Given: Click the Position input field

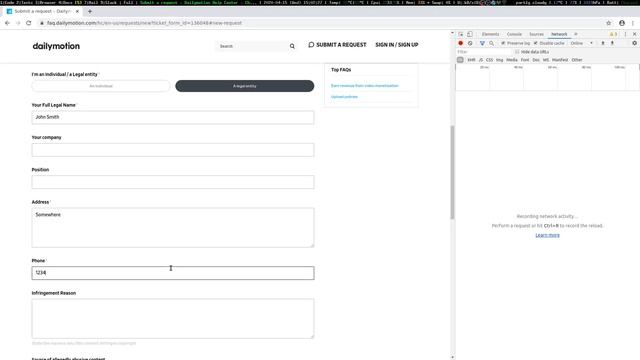Looking at the screenshot, I should (x=173, y=182).
